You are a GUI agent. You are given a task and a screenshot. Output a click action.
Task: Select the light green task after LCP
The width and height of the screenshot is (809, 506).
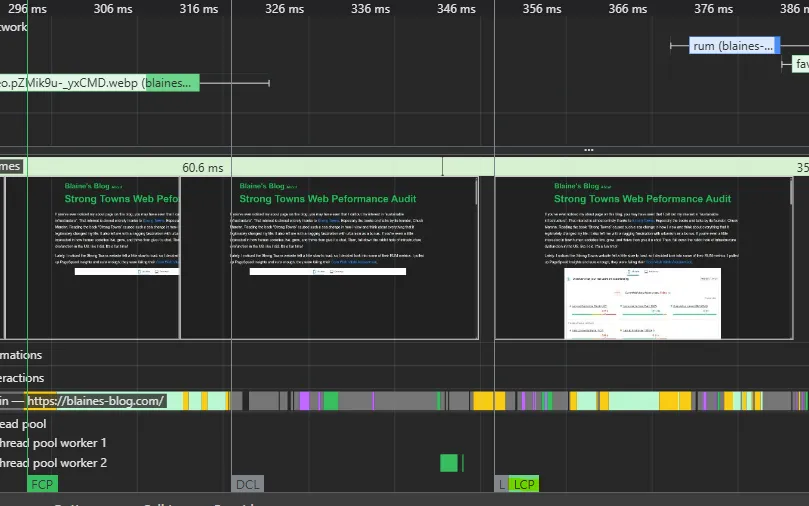click(x=634, y=401)
